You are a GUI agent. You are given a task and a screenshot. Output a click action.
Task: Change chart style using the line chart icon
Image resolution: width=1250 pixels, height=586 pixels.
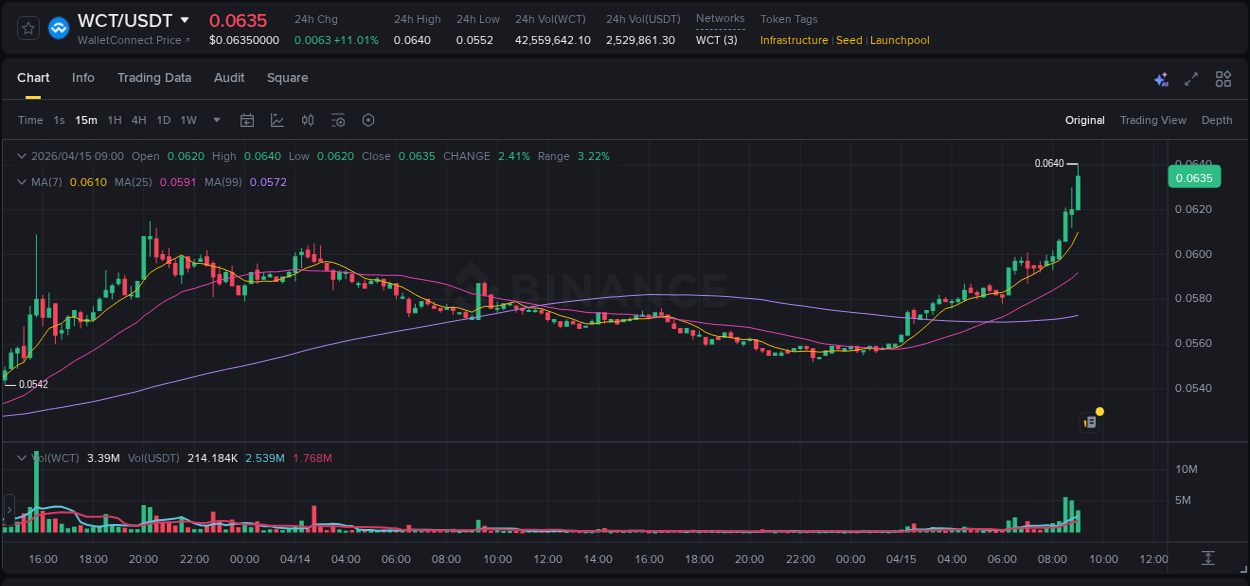pyautogui.click(x=277, y=120)
